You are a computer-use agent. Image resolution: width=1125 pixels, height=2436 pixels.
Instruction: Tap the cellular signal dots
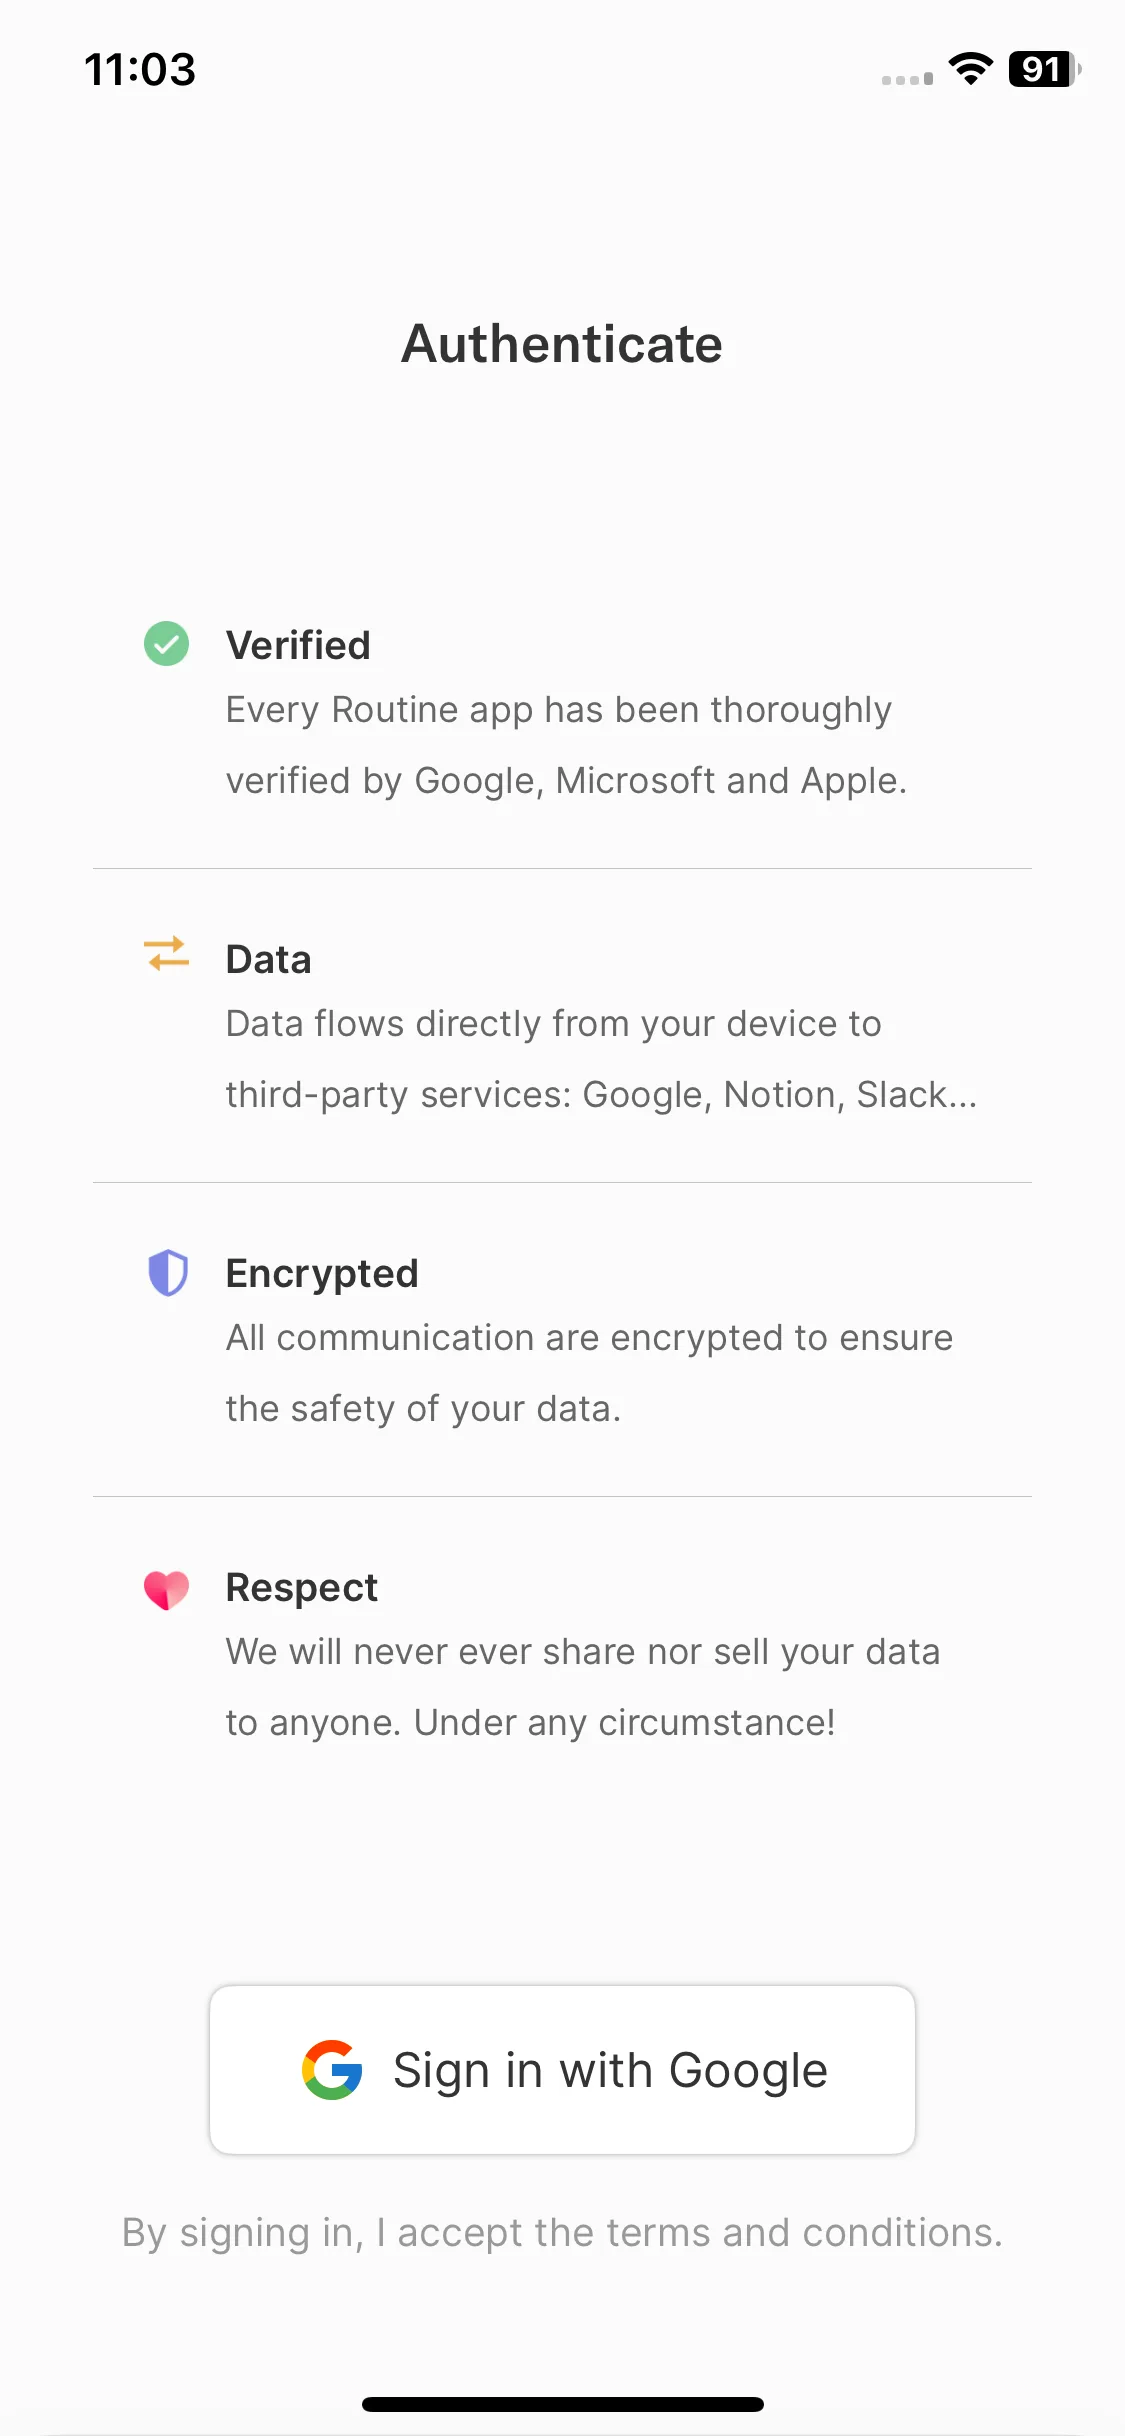point(907,79)
